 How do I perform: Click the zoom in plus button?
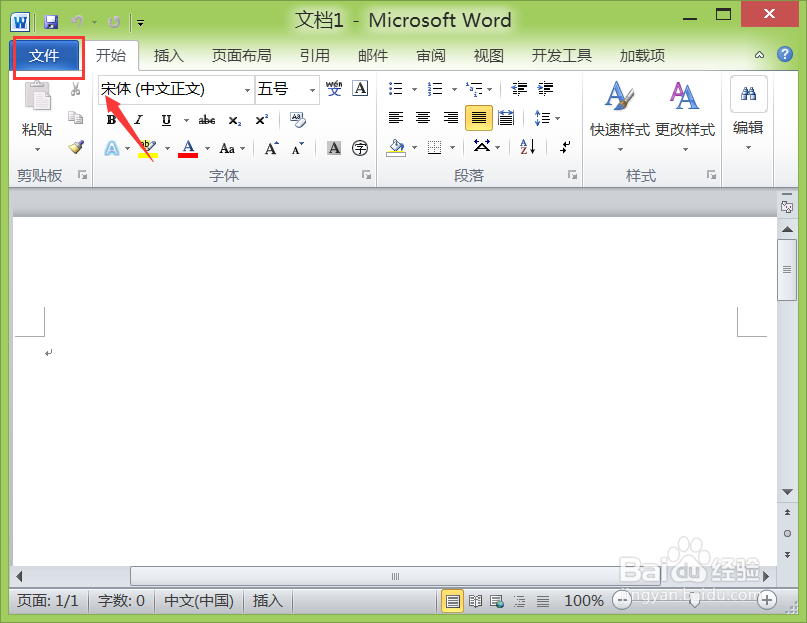pyautogui.click(x=767, y=600)
